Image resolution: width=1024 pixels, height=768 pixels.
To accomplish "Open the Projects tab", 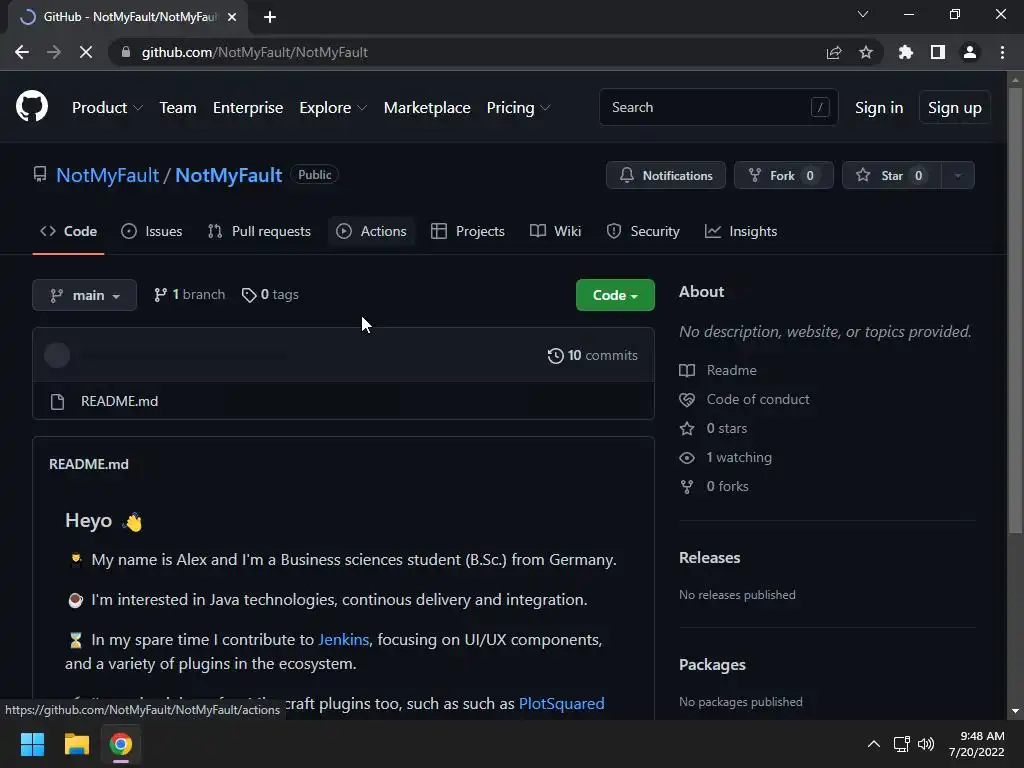I will click(468, 231).
